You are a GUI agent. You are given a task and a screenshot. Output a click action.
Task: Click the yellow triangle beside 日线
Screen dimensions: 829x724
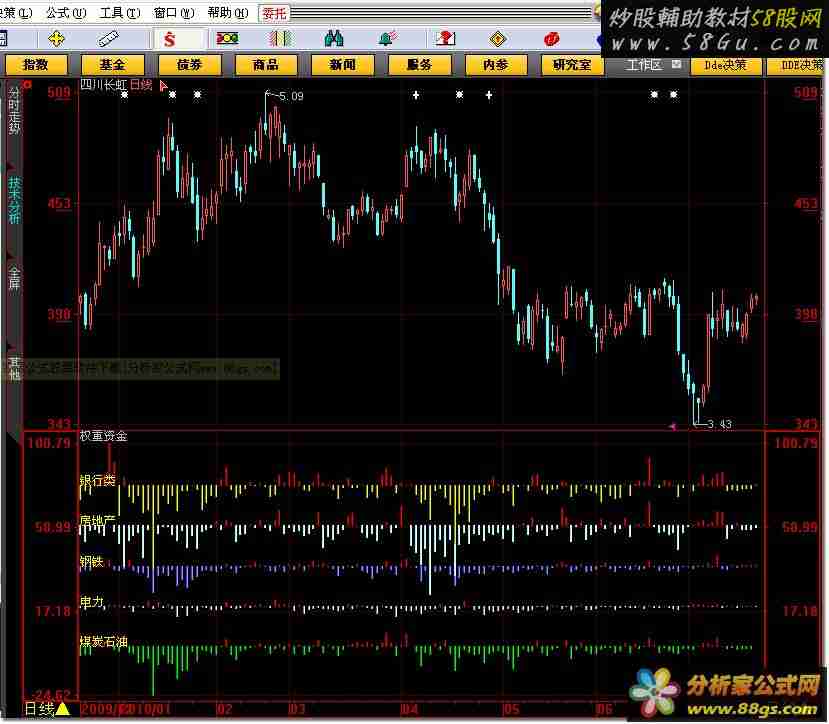pyautogui.click(x=63, y=709)
